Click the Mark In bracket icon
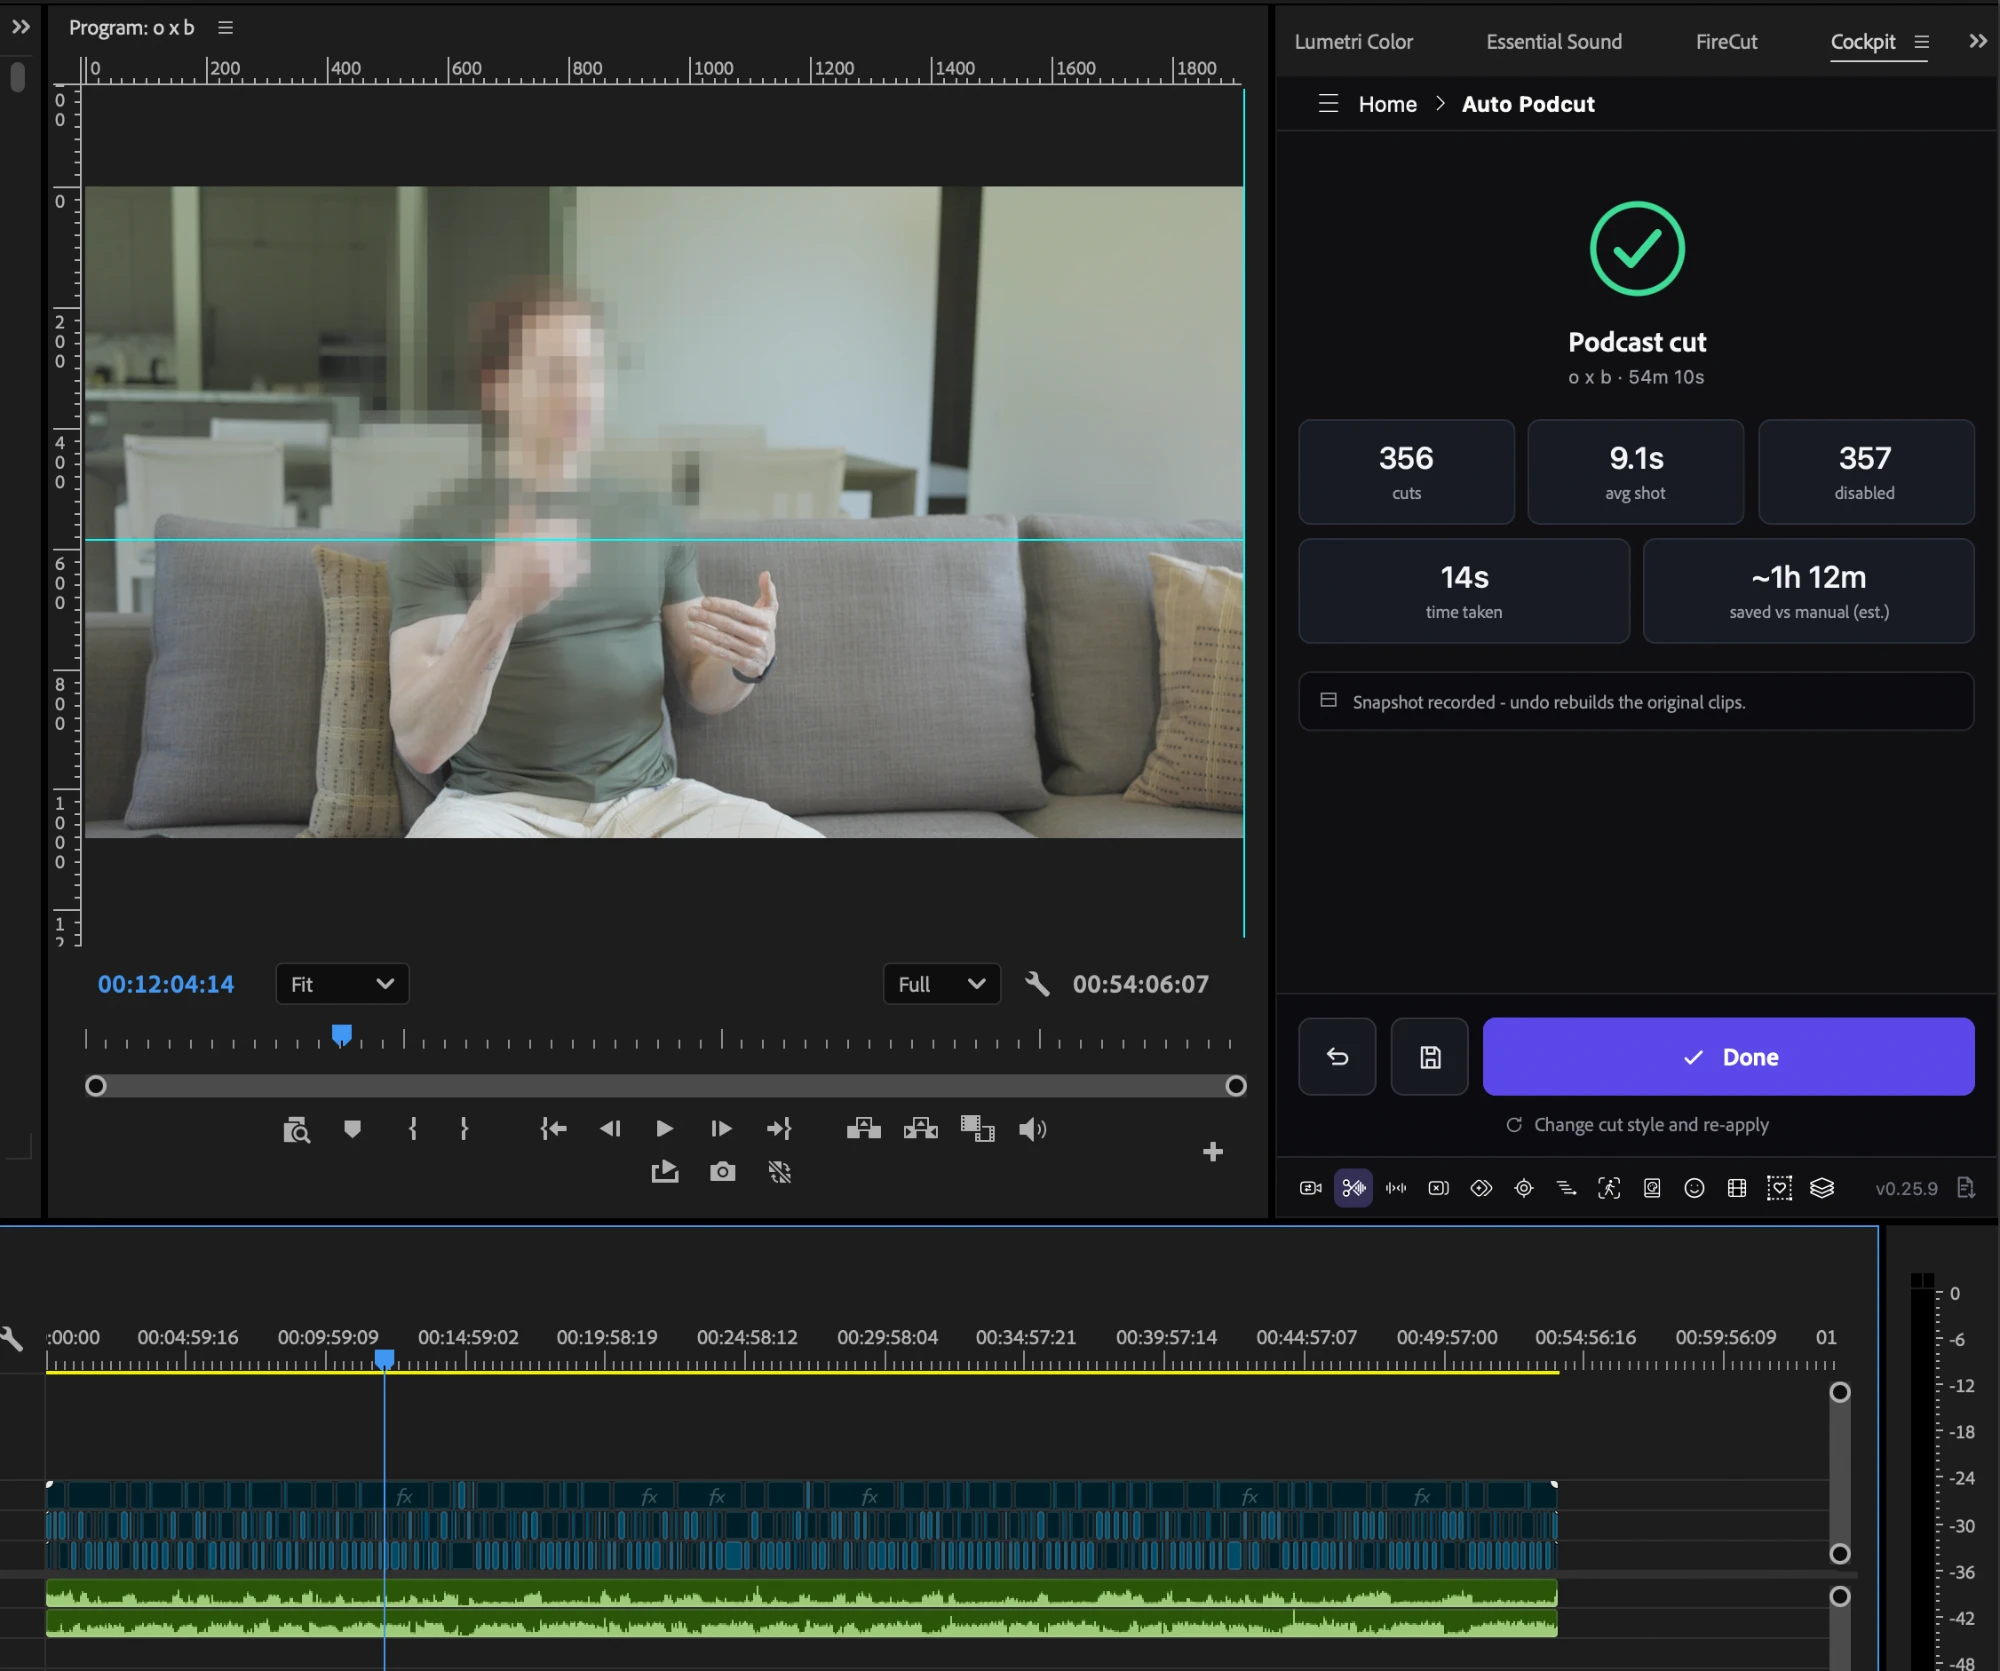This screenshot has height=1671, width=2000. coord(413,1129)
